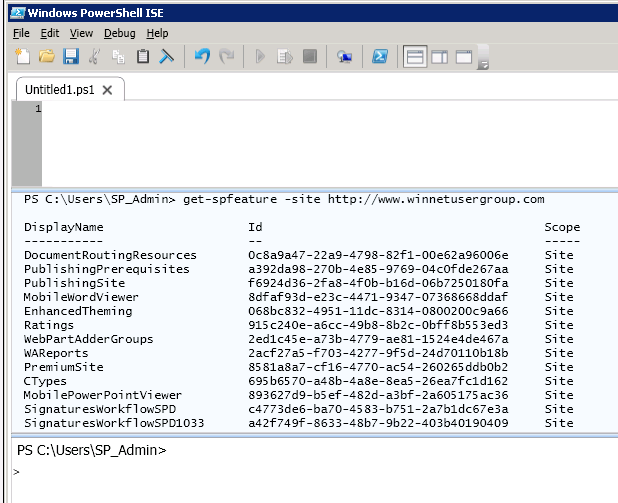Click the command prompt input pane
This screenshot has height=503, width=618.
[315, 471]
